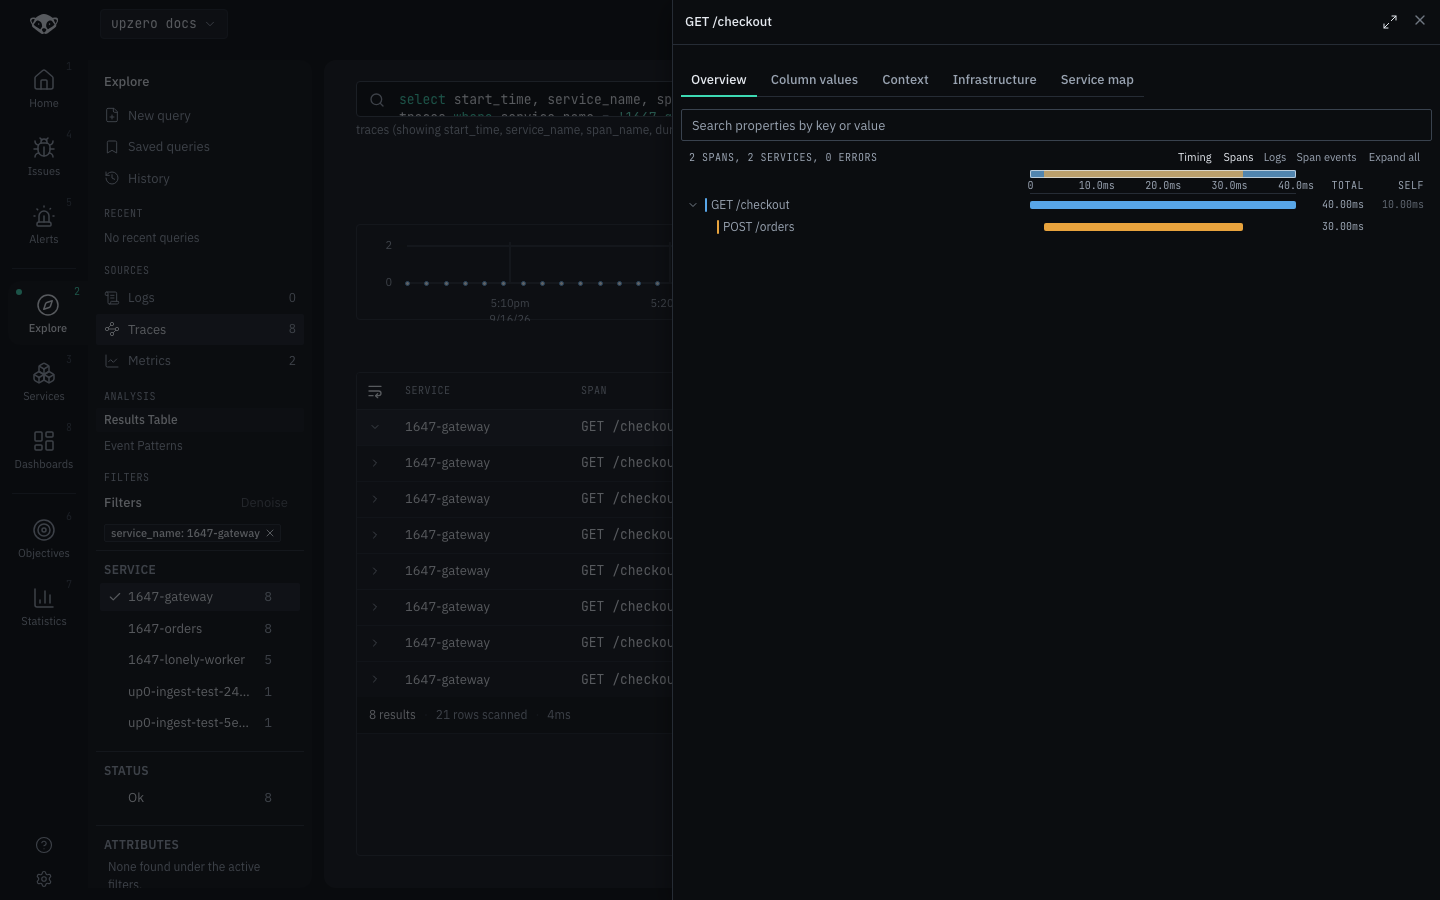Select the Ok status filter
The image size is (1440, 900).
[x=200, y=798]
